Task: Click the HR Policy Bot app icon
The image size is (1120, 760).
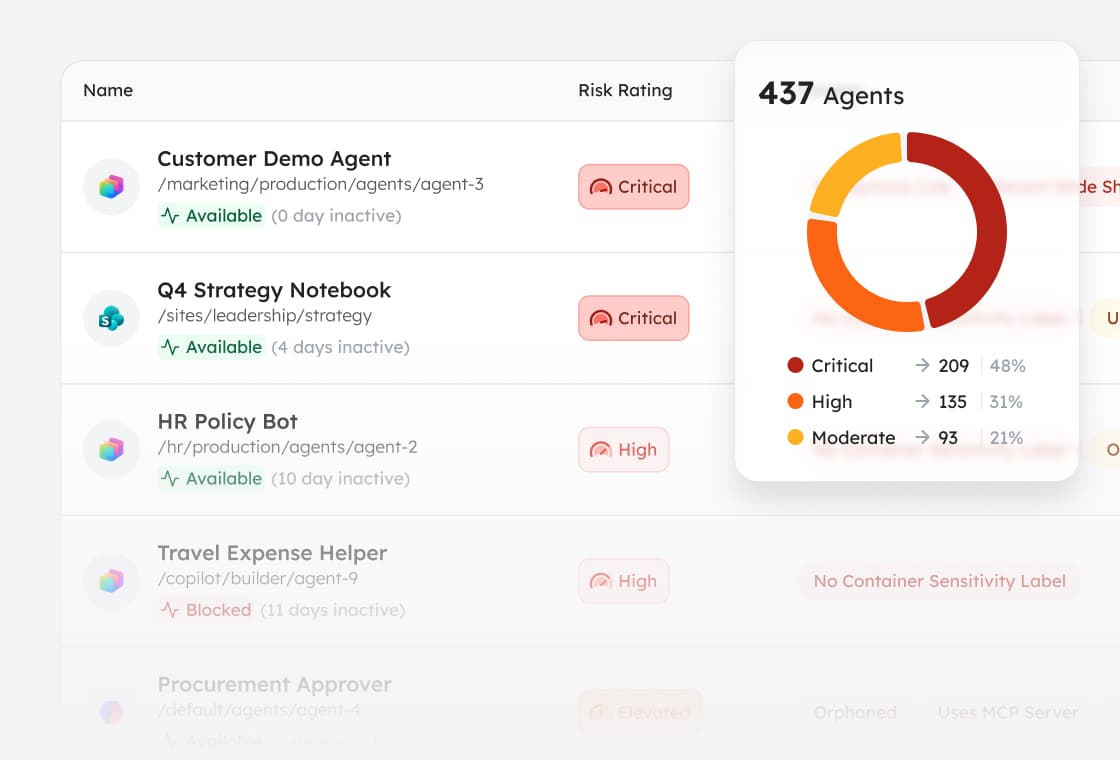Action: pos(111,449)
